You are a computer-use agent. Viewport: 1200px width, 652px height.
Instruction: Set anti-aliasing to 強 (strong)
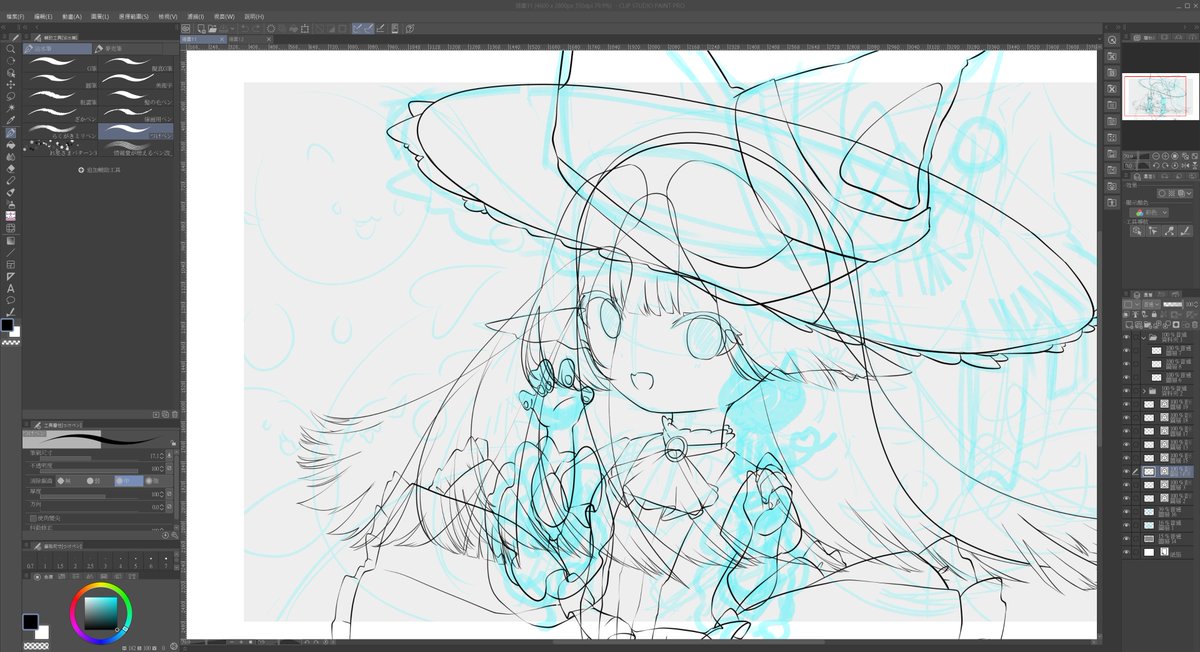(x=153, y=481)
